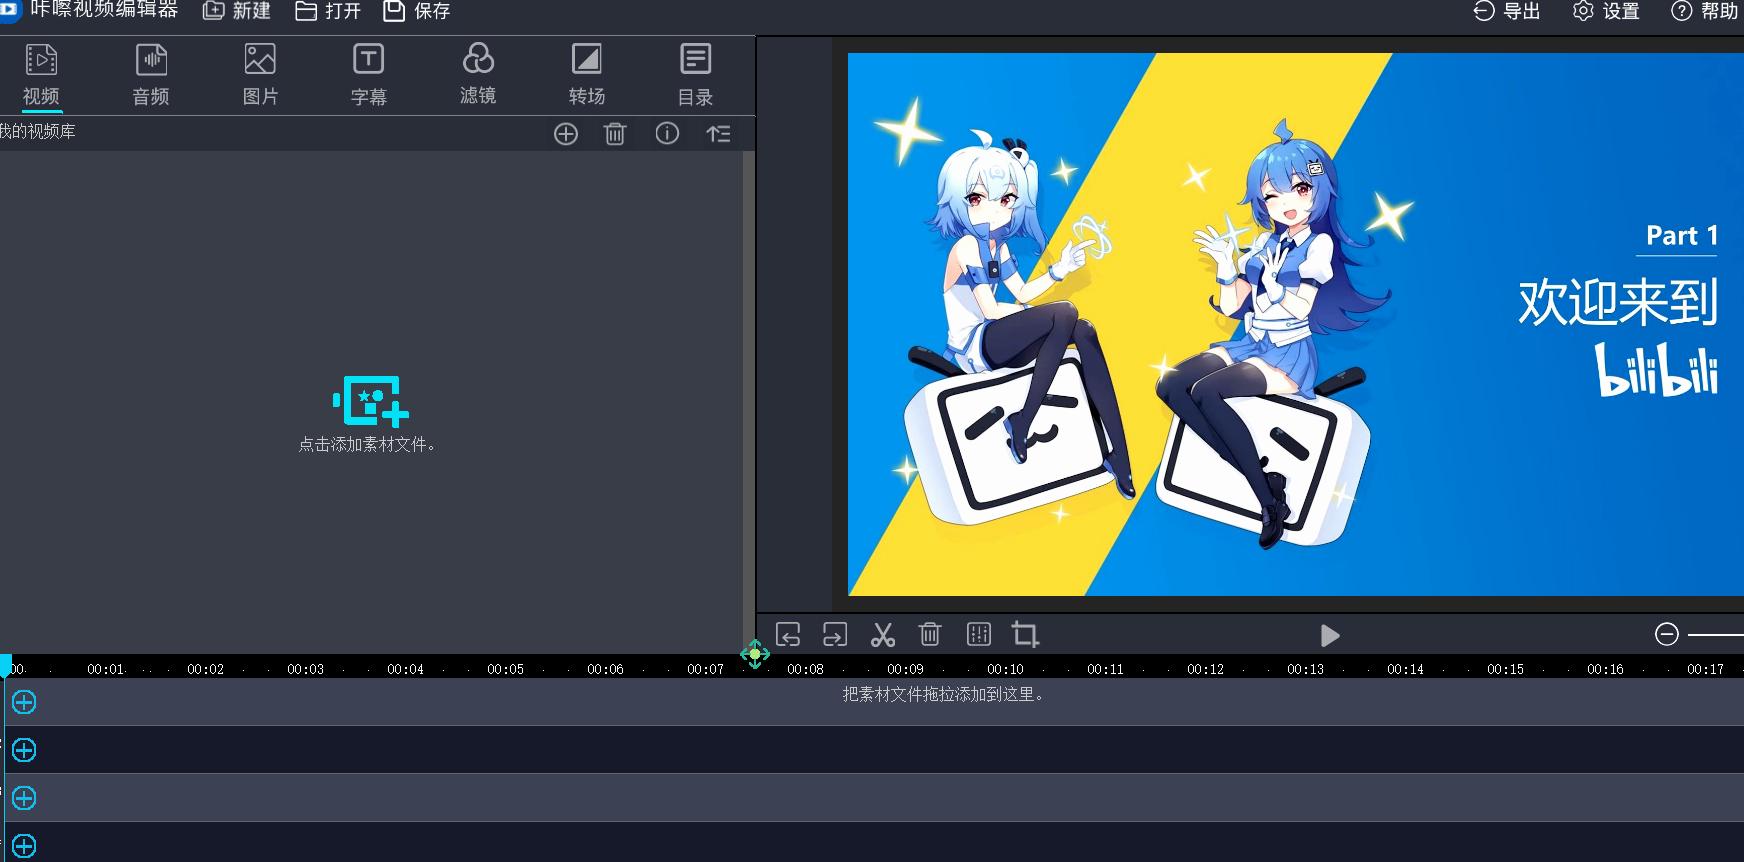Click the undo arrow icon

pyautogui.click(x=788, y=635)
